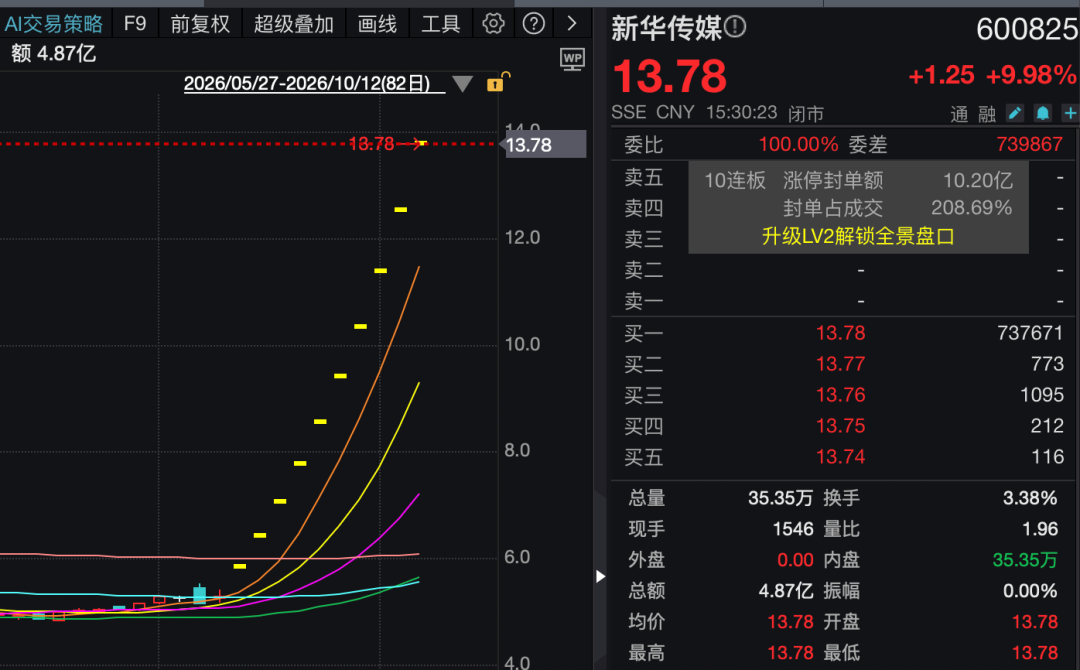Click 升级LV2解锁全景盘口 upgrade link

point(858,237)
